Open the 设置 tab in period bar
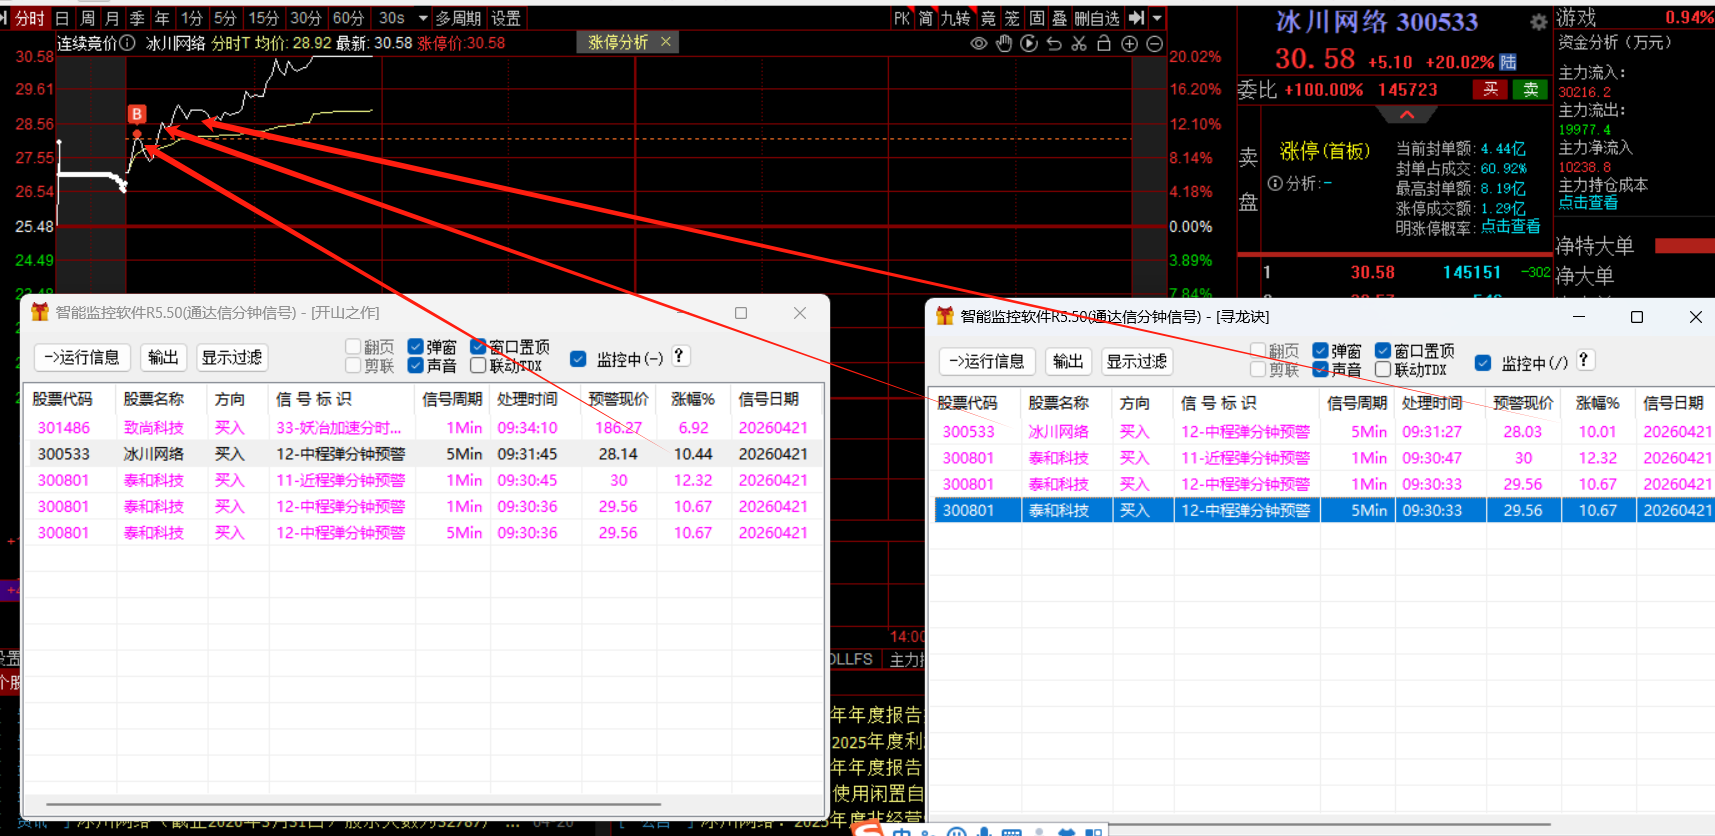 pos(506,18)
